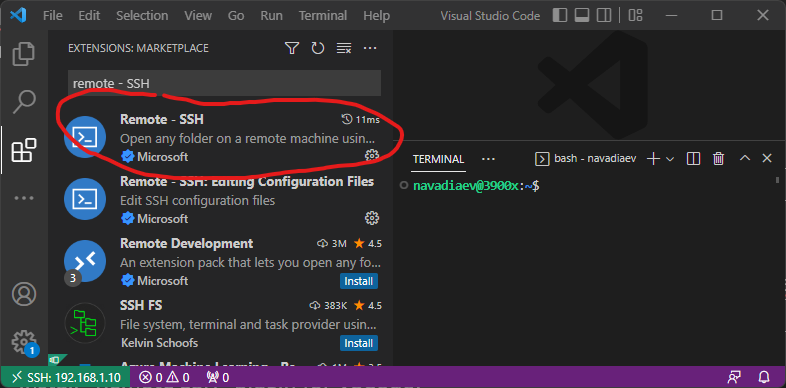The image size is (786, 388).
Task: Install the Remote Development extension pack
Action: [359, 281]
